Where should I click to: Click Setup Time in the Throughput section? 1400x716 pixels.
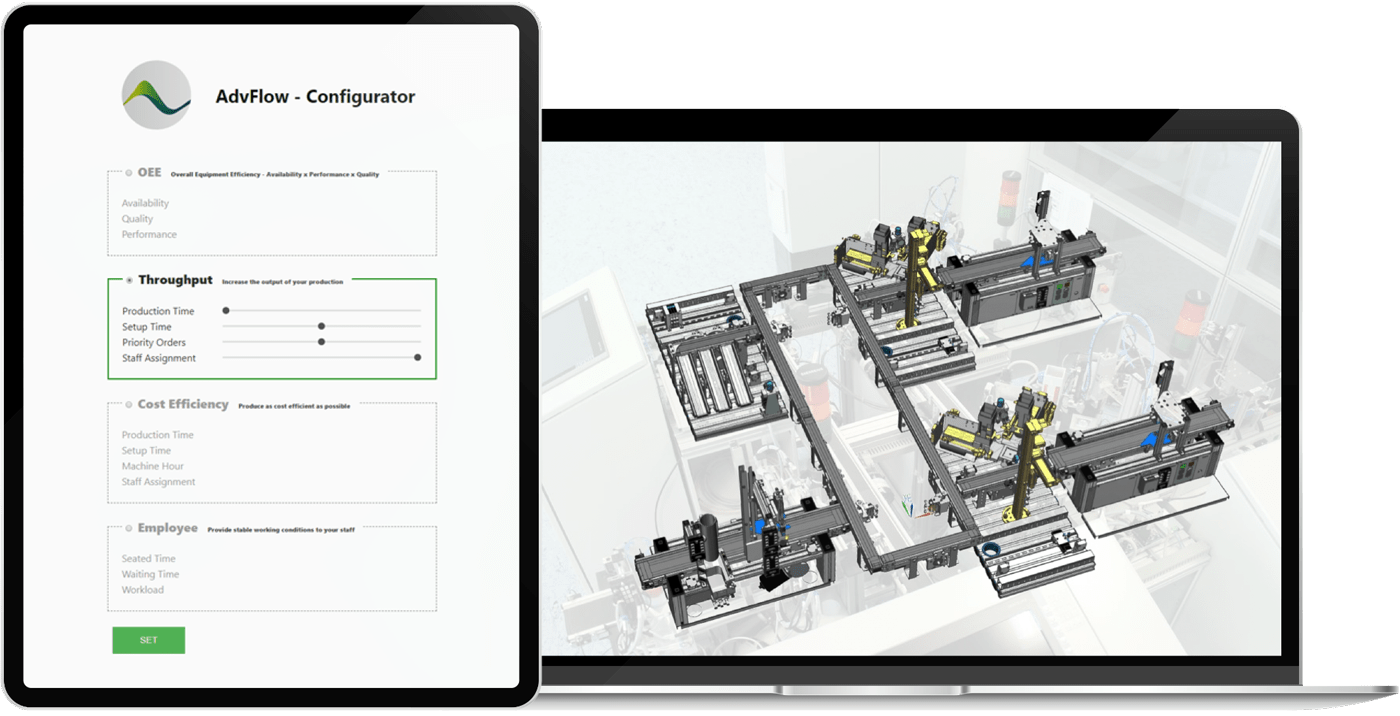click(x=146, y=327)
